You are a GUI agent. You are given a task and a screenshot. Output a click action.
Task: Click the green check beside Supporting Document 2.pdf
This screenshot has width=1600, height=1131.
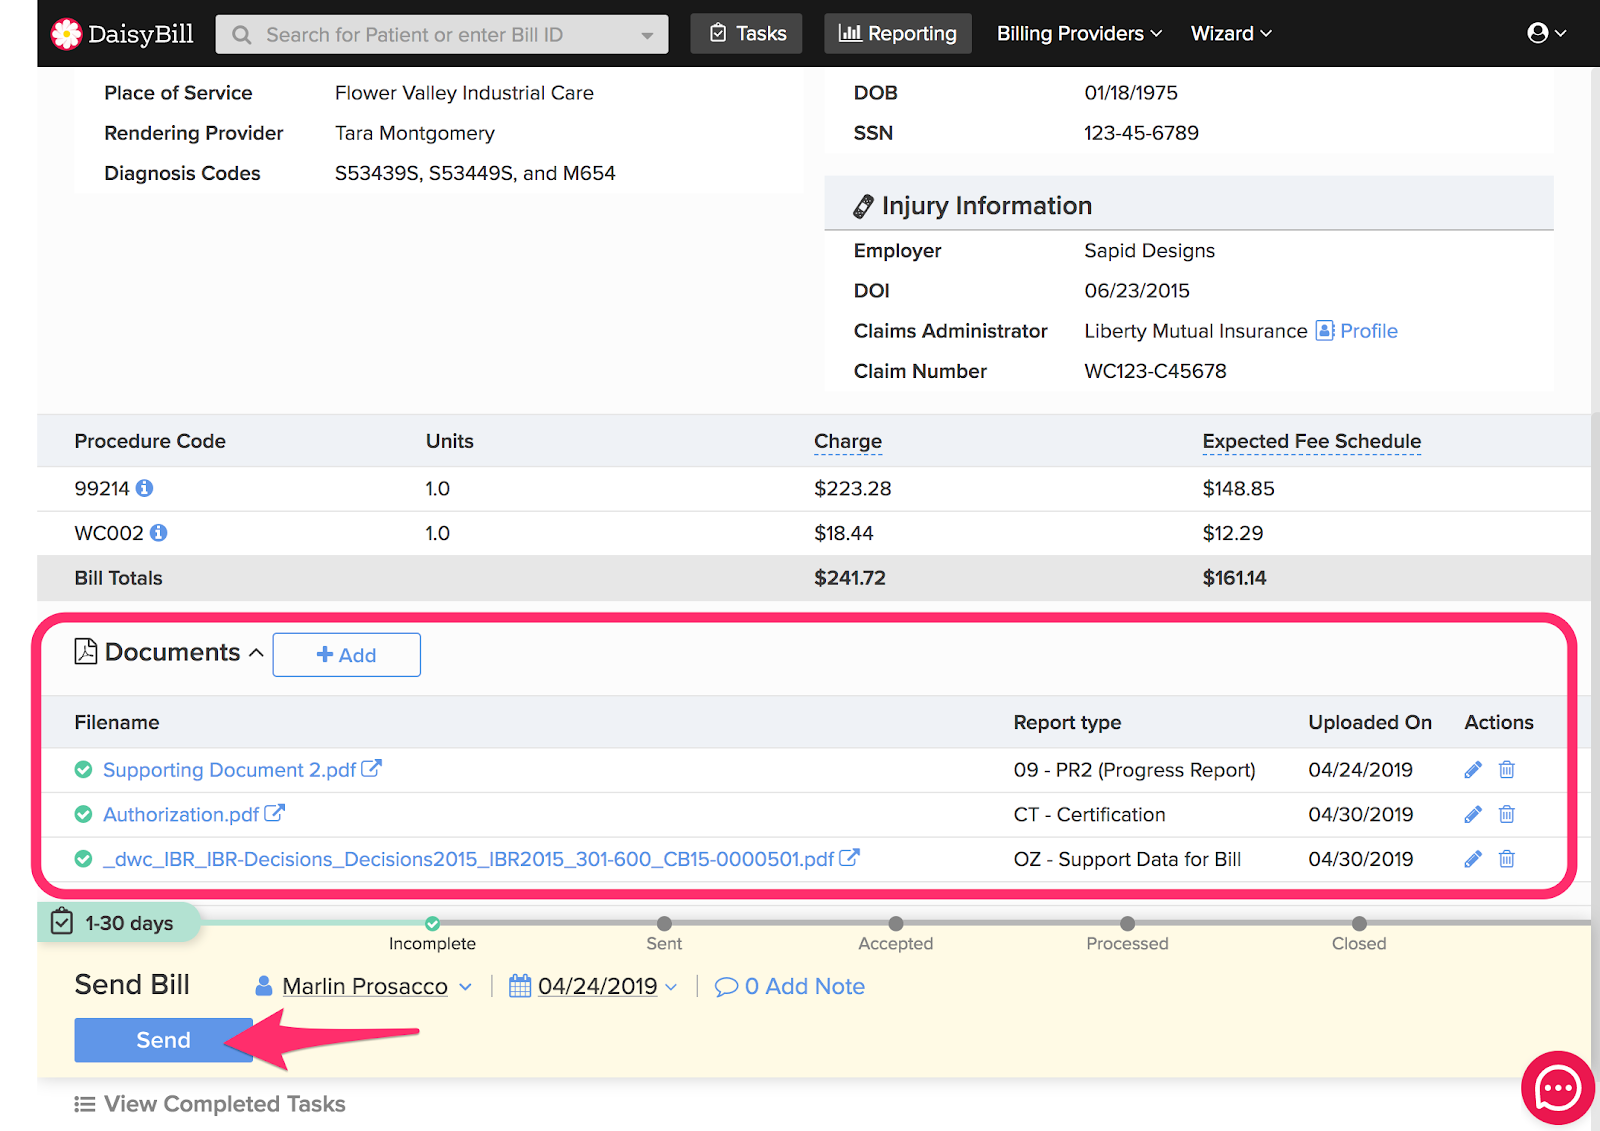84,770
